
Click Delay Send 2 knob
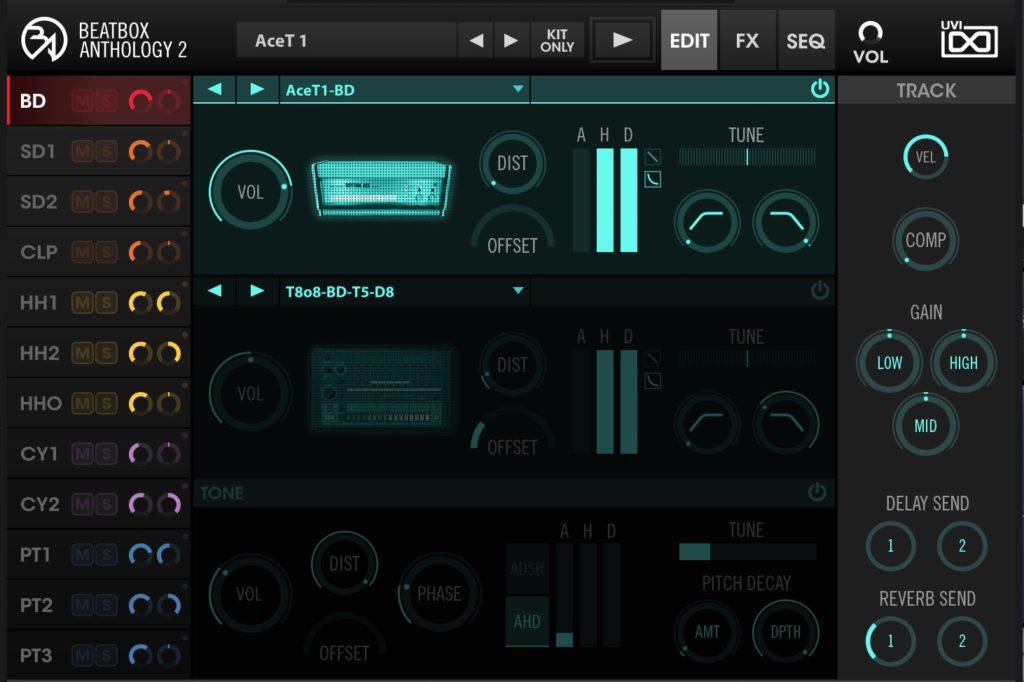click(962, 546)
